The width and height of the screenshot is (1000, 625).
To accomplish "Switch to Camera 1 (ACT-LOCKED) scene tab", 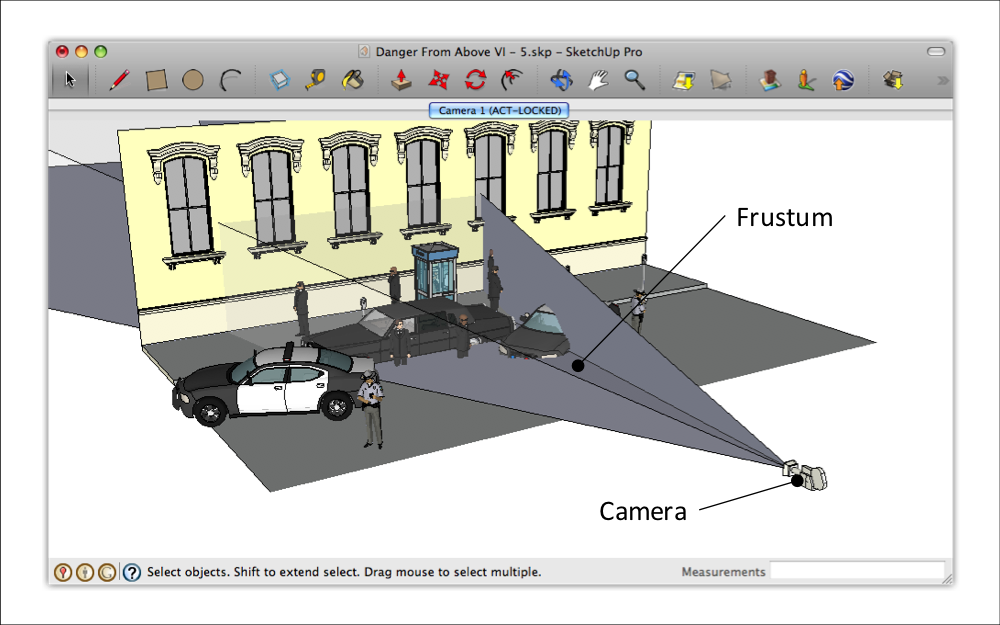I will tap(500, 110).
